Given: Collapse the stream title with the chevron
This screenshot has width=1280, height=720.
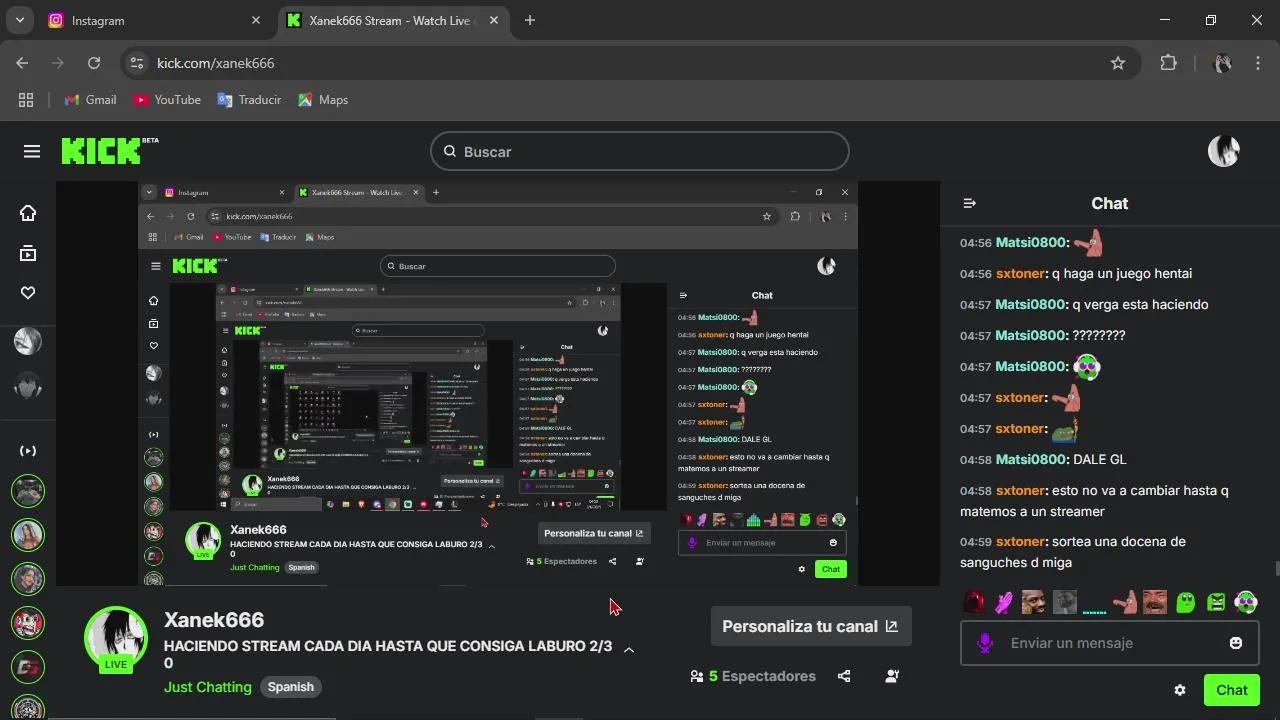Looking at the screenshot, I should pos(629,650).
